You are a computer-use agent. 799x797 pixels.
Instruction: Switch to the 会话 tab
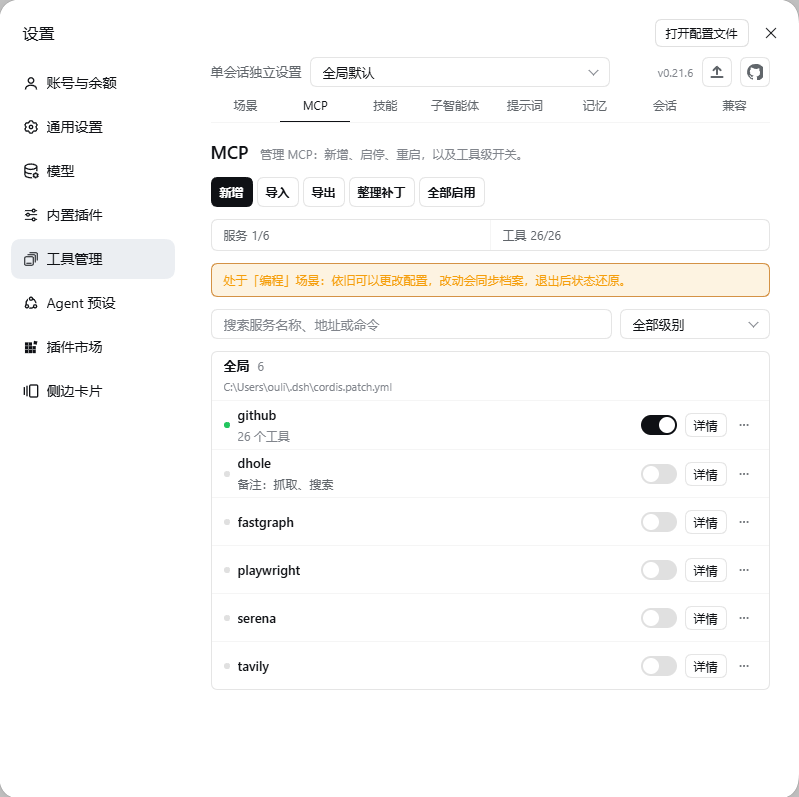(x=664, y=105)
